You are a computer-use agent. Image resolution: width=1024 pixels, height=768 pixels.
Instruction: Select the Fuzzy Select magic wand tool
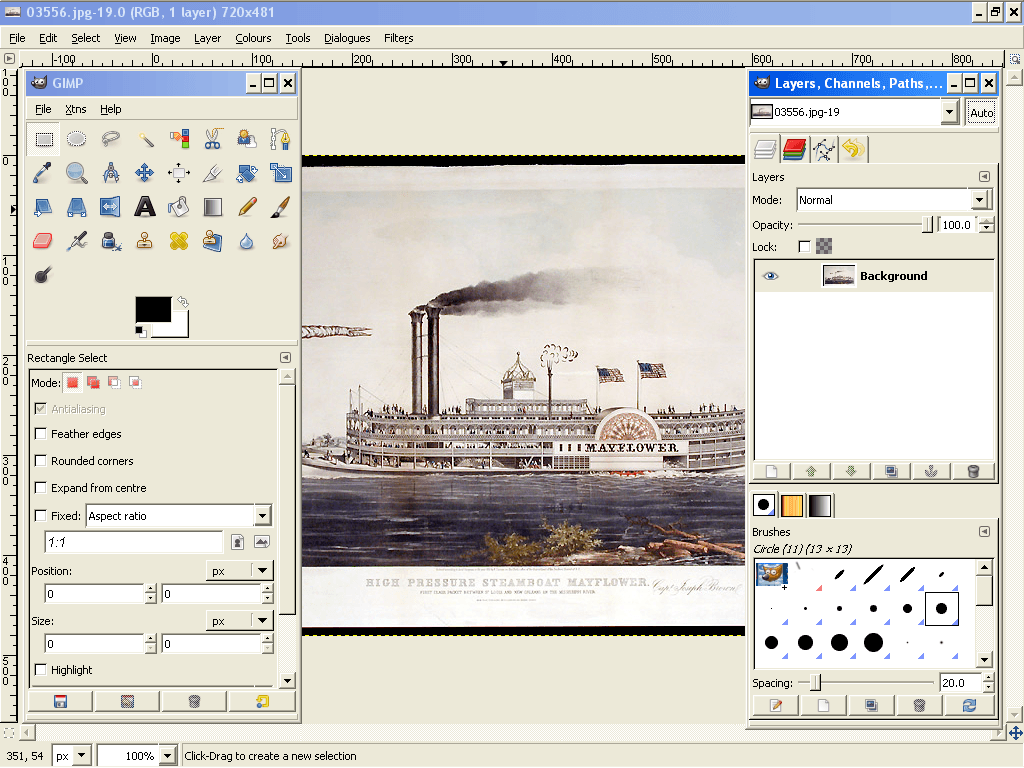[145, 138]
